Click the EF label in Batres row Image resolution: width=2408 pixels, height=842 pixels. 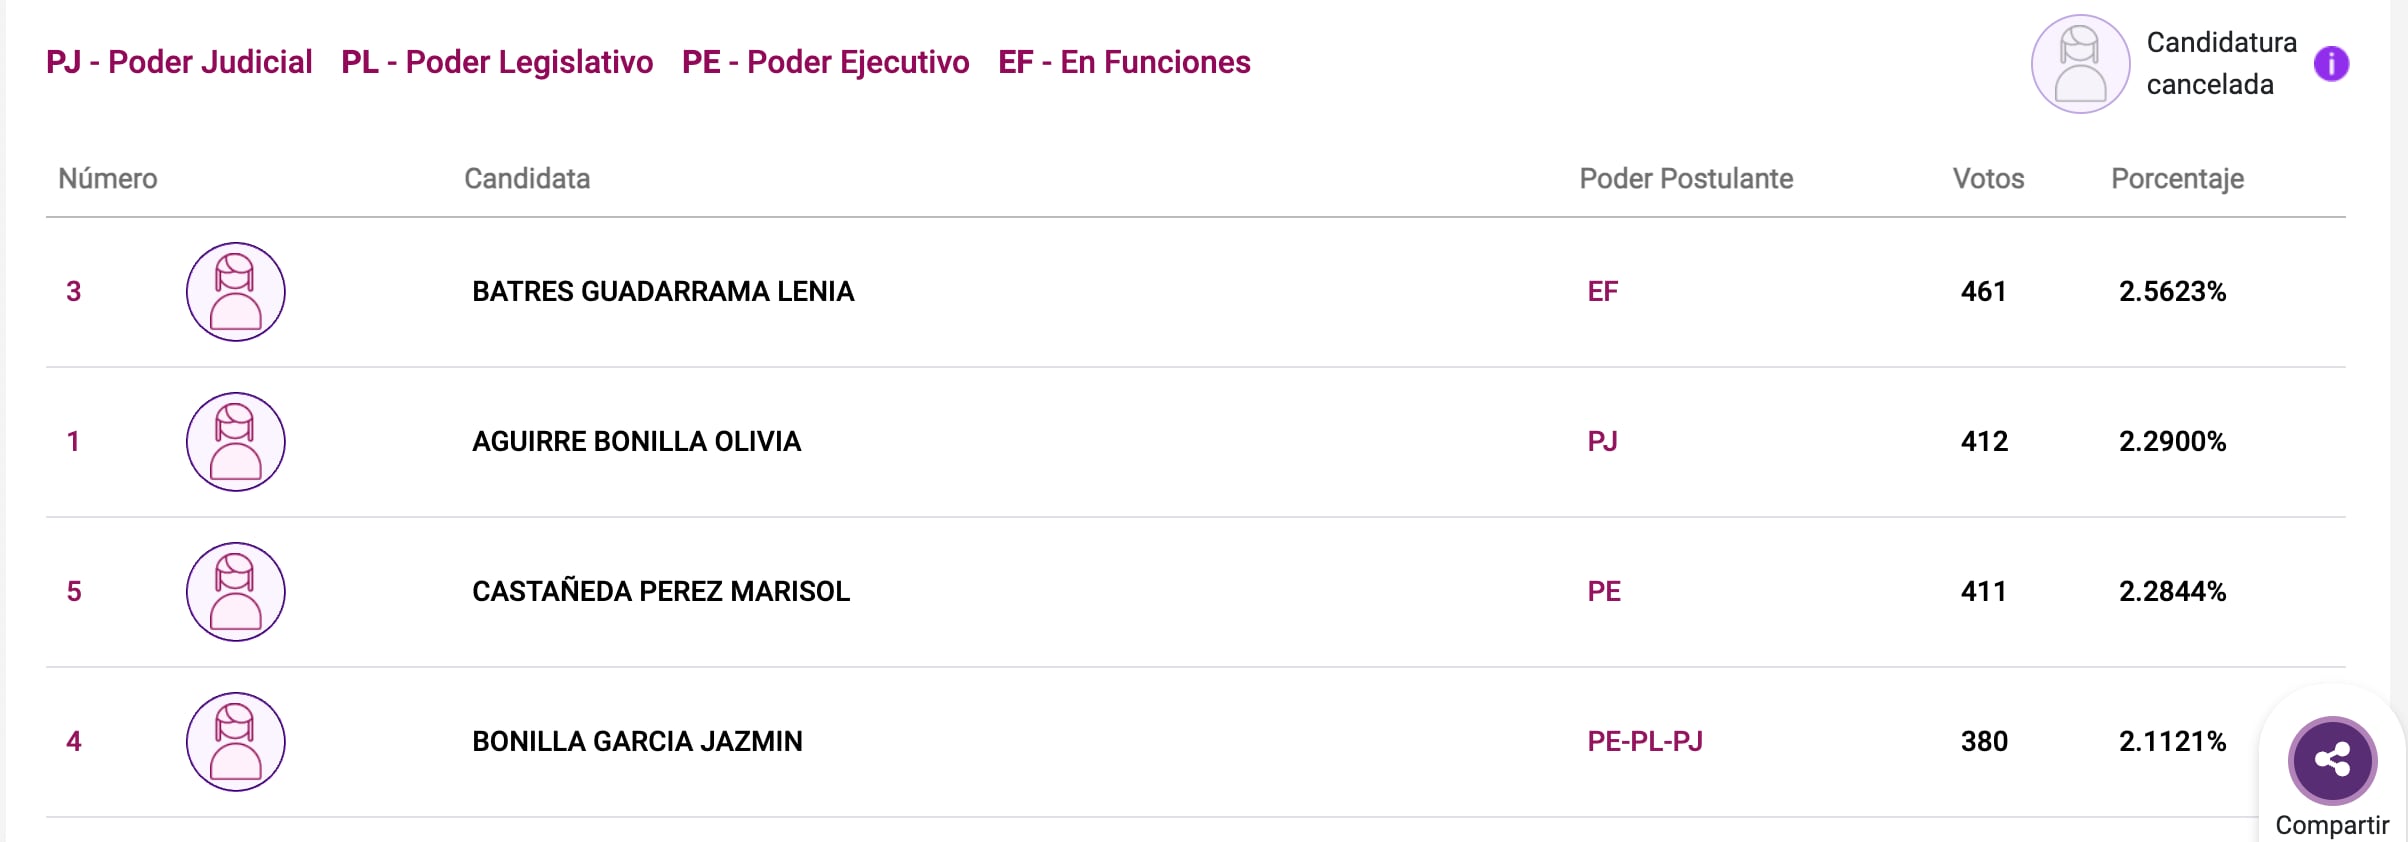[x=1602, y=292]
